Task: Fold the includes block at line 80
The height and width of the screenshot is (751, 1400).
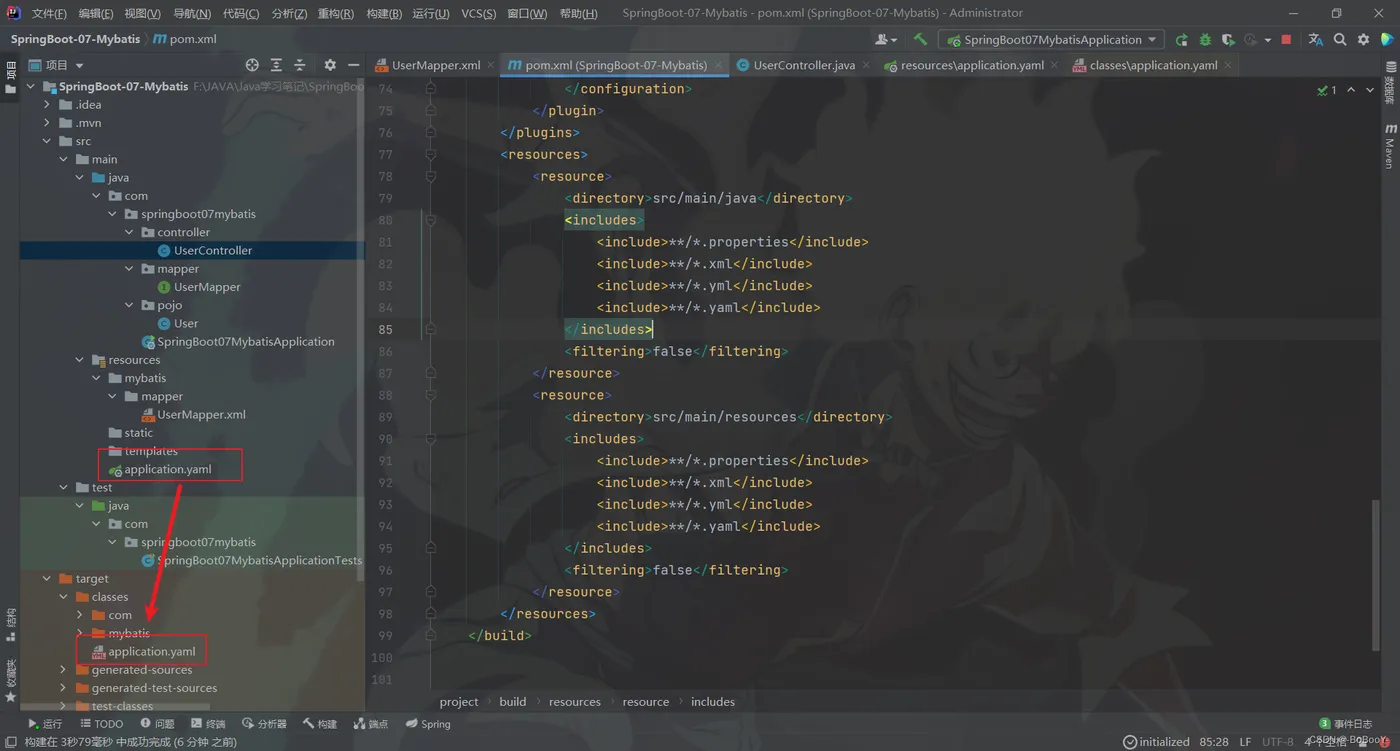Action: (x=431, y=220)
